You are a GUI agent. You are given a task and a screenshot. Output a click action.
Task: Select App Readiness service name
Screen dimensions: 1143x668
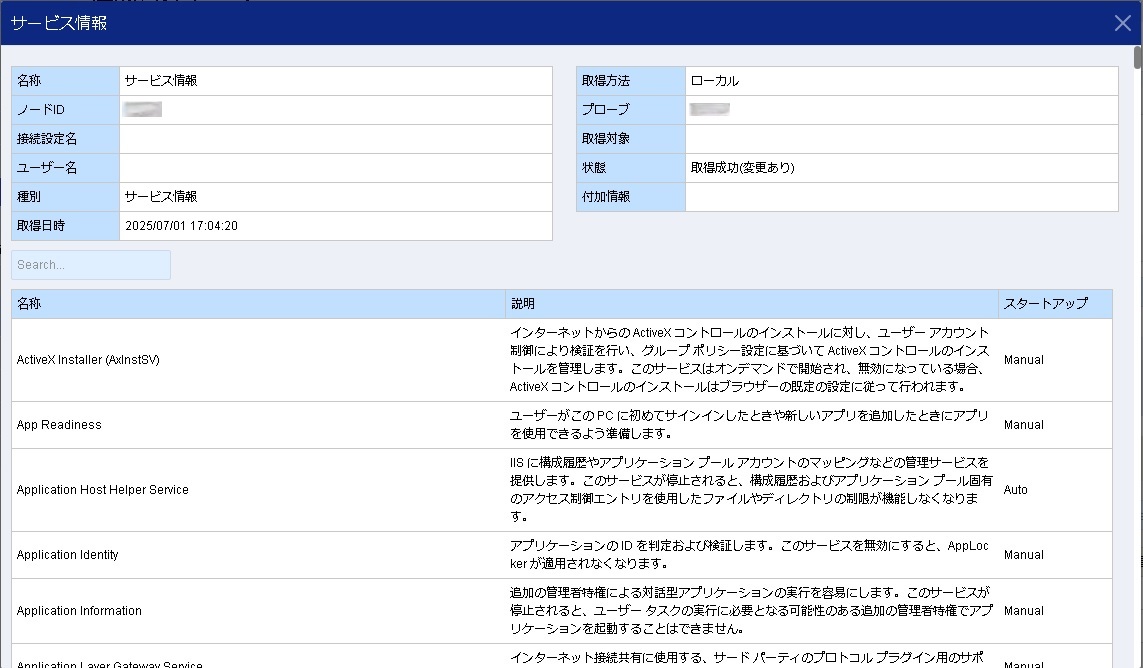pos(59,424)
